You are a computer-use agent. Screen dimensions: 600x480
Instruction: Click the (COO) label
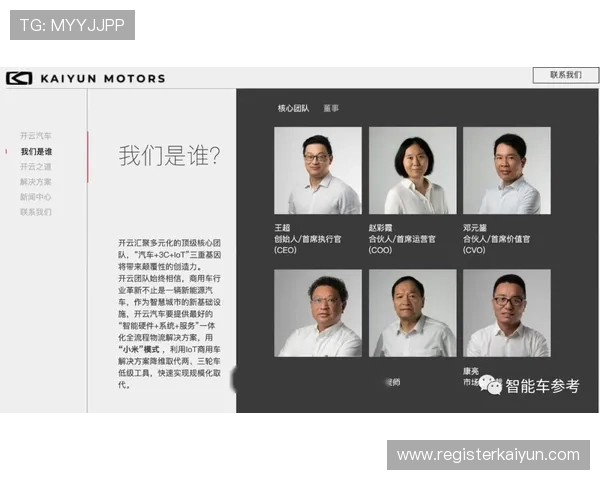point(380,250)
